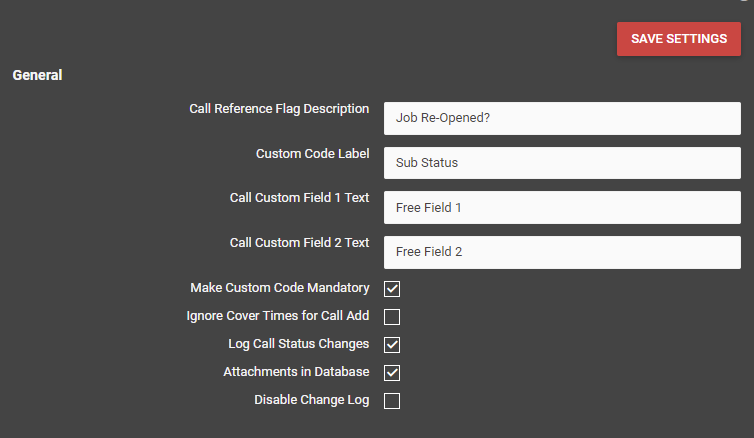Click the Custom Code Label caption
This screenshot has height=438, width=754.
pyautogui.click(x=313, y=154)
